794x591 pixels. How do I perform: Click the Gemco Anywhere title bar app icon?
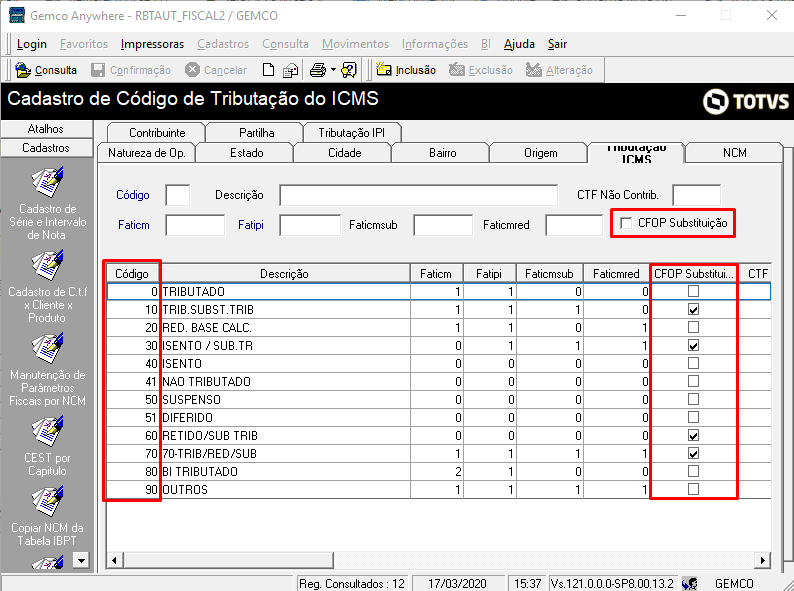click(x=17, y=15)
